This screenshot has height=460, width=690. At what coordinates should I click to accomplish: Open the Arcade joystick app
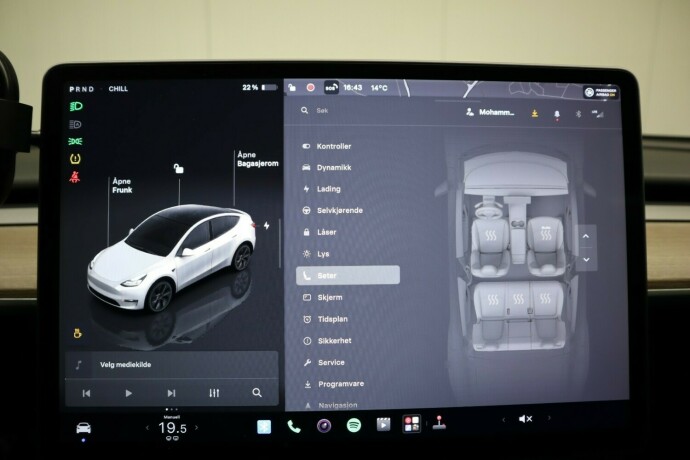click(x=439, y=423)
